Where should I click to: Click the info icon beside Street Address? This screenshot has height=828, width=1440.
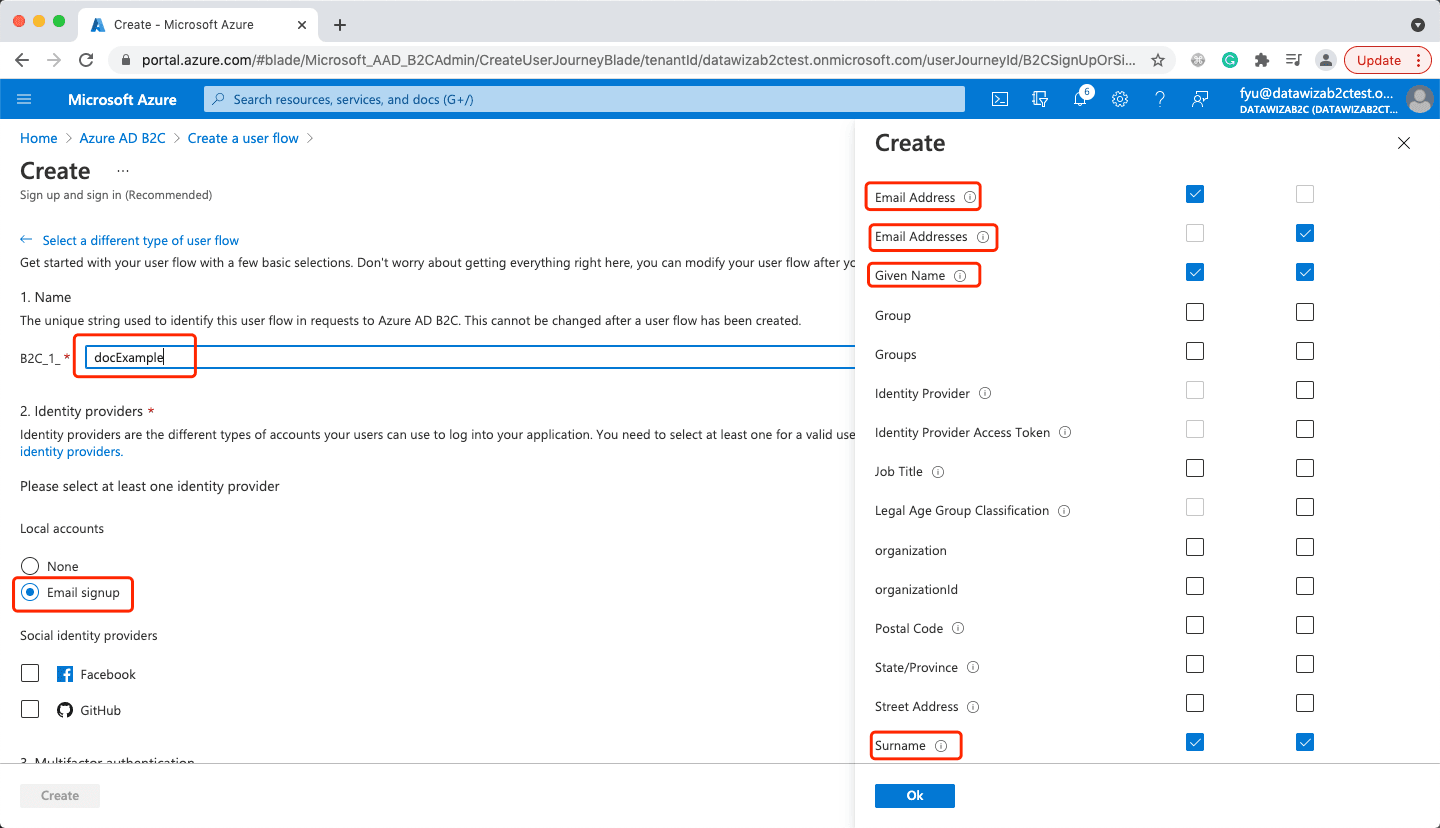[x=973, y=706]
